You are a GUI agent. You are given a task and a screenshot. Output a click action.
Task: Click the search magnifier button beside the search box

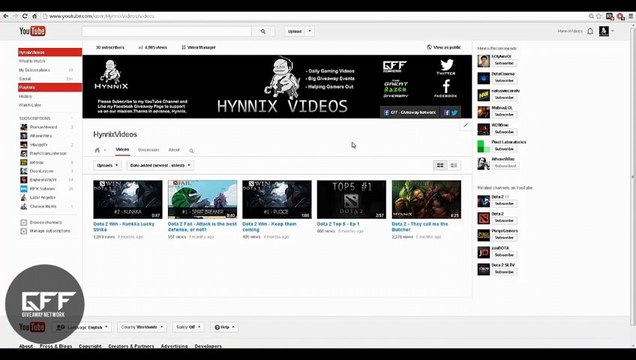click(263, 31)
